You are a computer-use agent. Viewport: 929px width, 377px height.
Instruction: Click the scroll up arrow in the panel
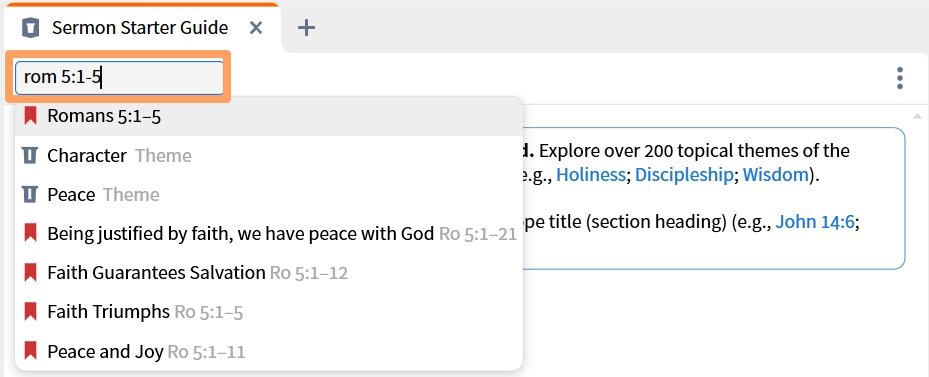tap(917, 115)
